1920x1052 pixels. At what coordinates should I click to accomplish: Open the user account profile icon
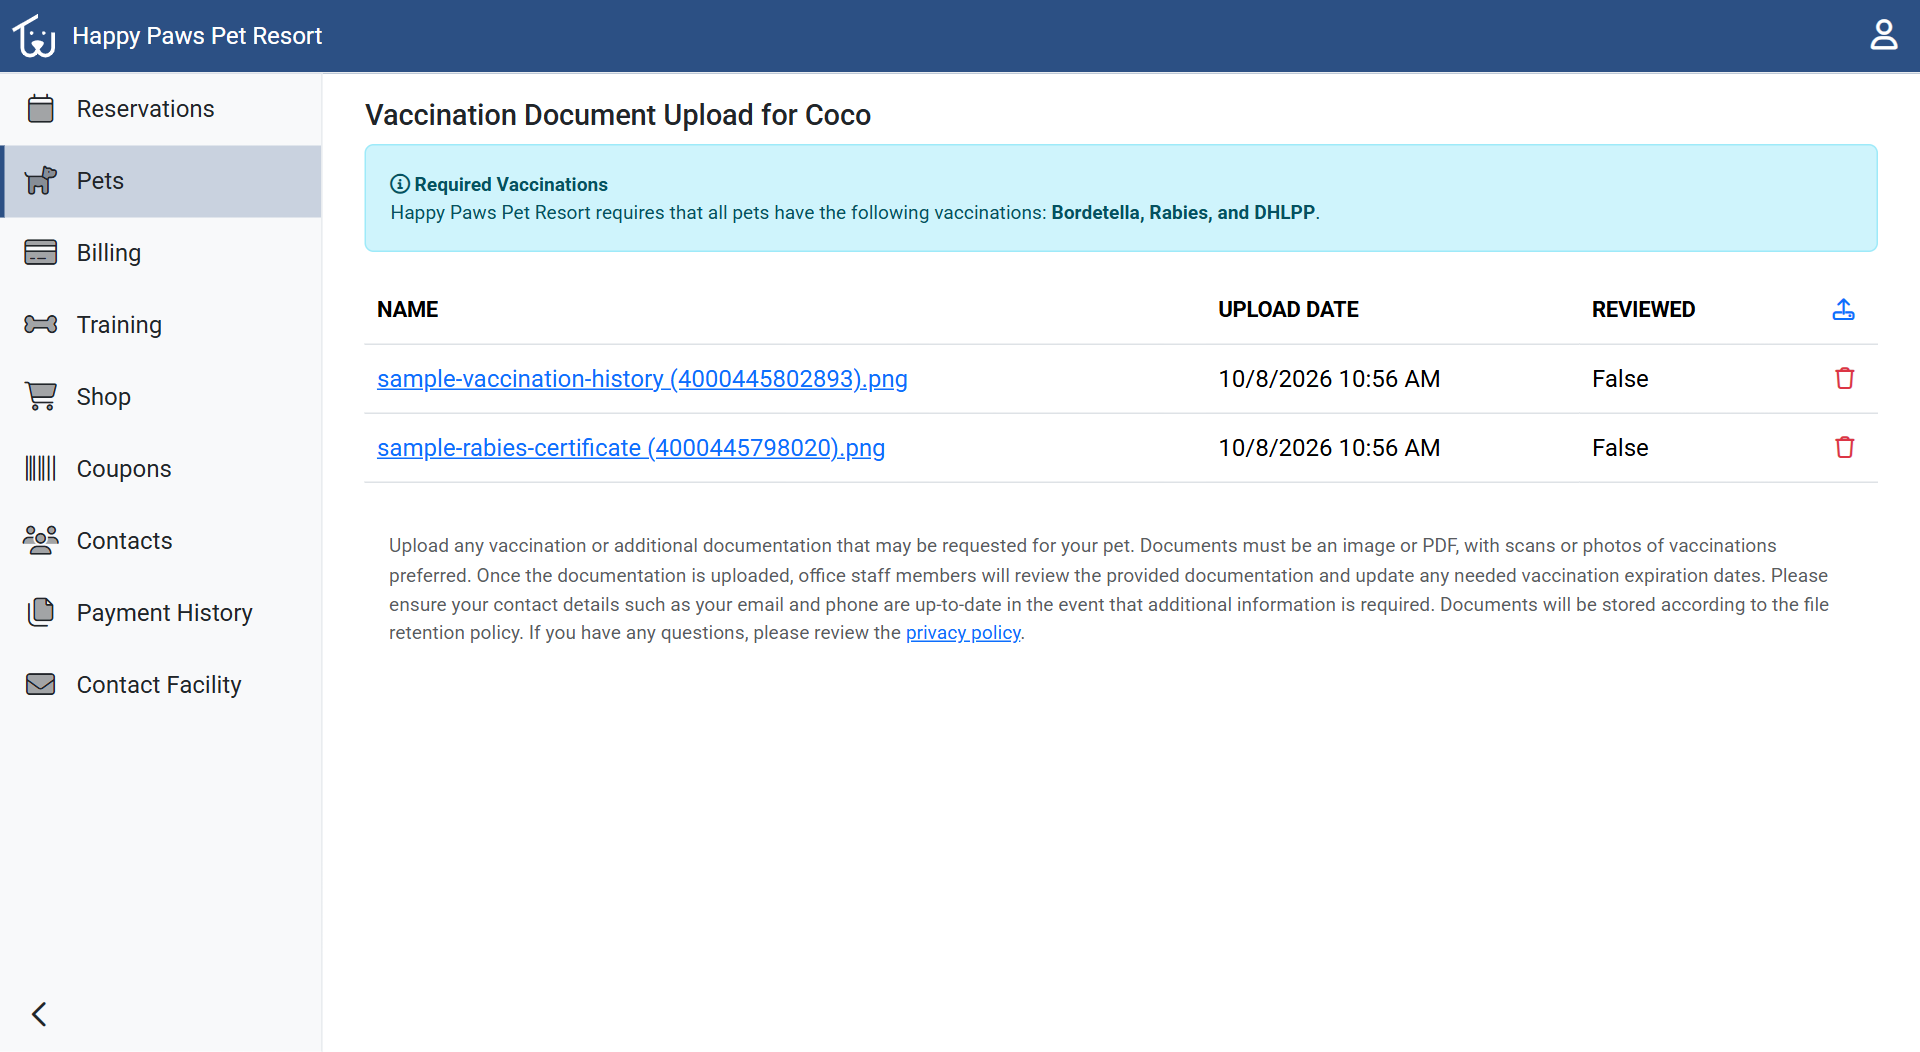(x=1883, y=35)
